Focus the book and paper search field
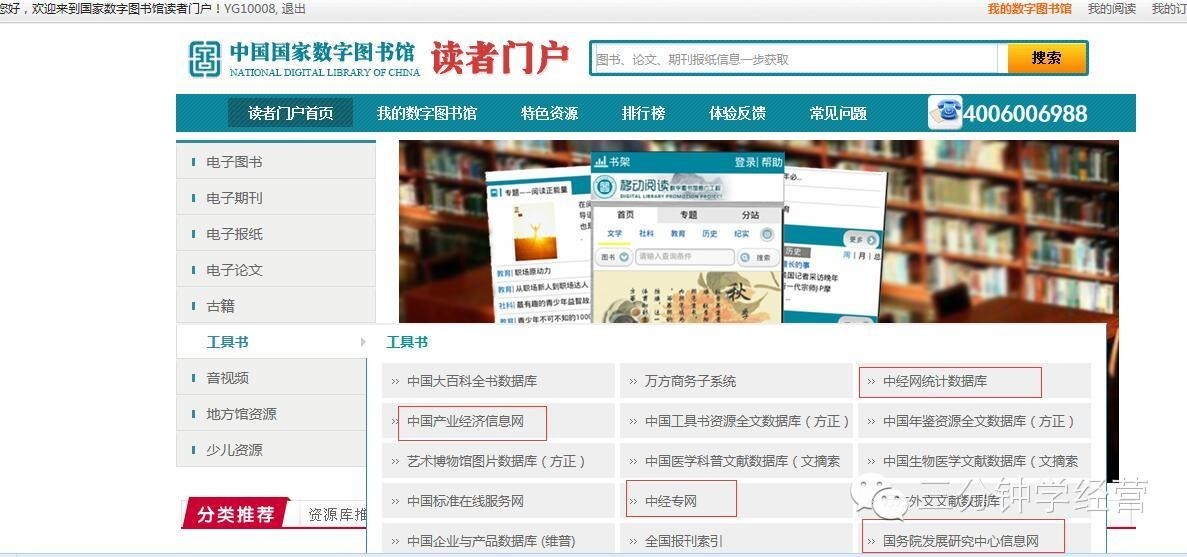Viewport: 1187px width, 557px height. pos(797,58)
